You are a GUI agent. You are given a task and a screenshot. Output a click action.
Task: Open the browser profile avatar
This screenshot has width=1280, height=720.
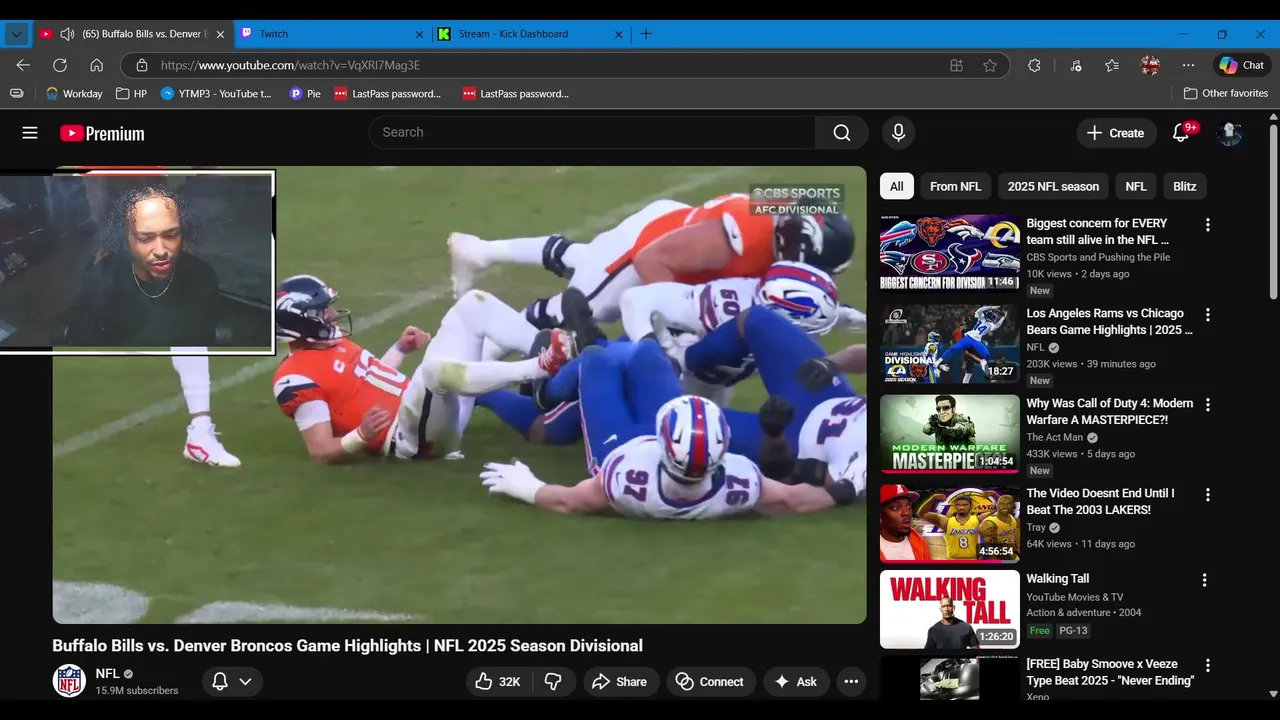point(1150,65)
